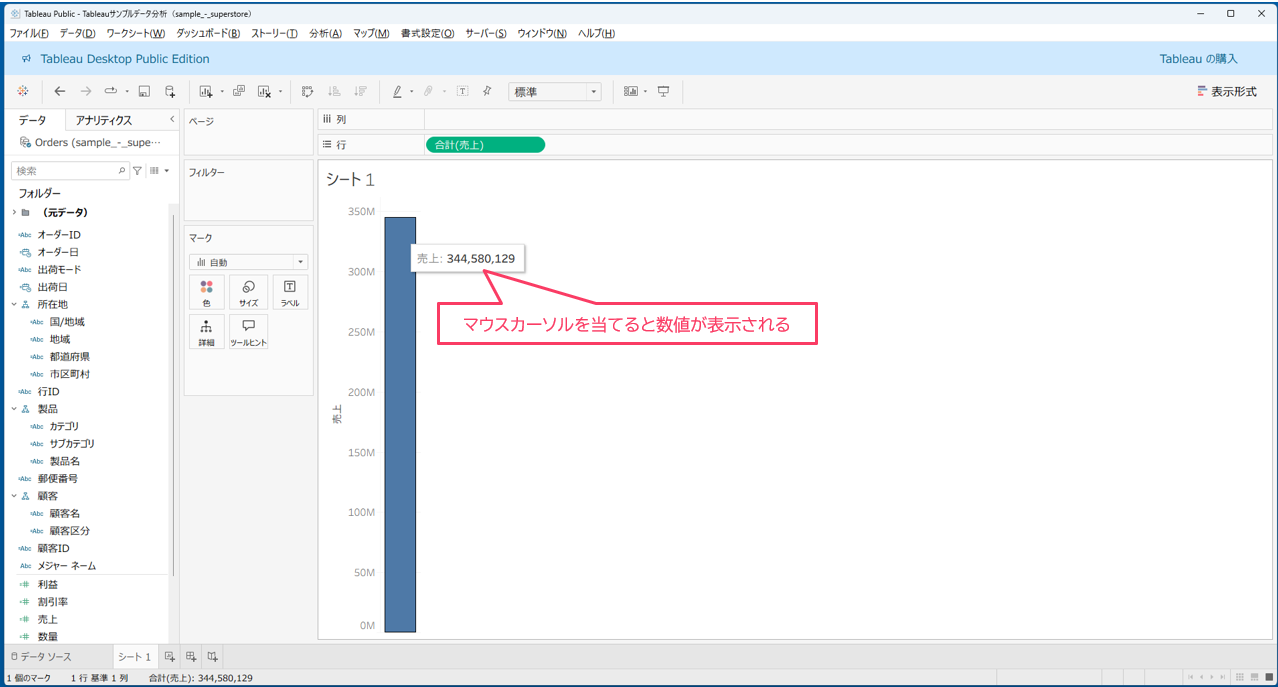The image size is (1278, 687).
Task: Click the 表示形式 (Show Me) button
Action: (x=1227, y=91)
